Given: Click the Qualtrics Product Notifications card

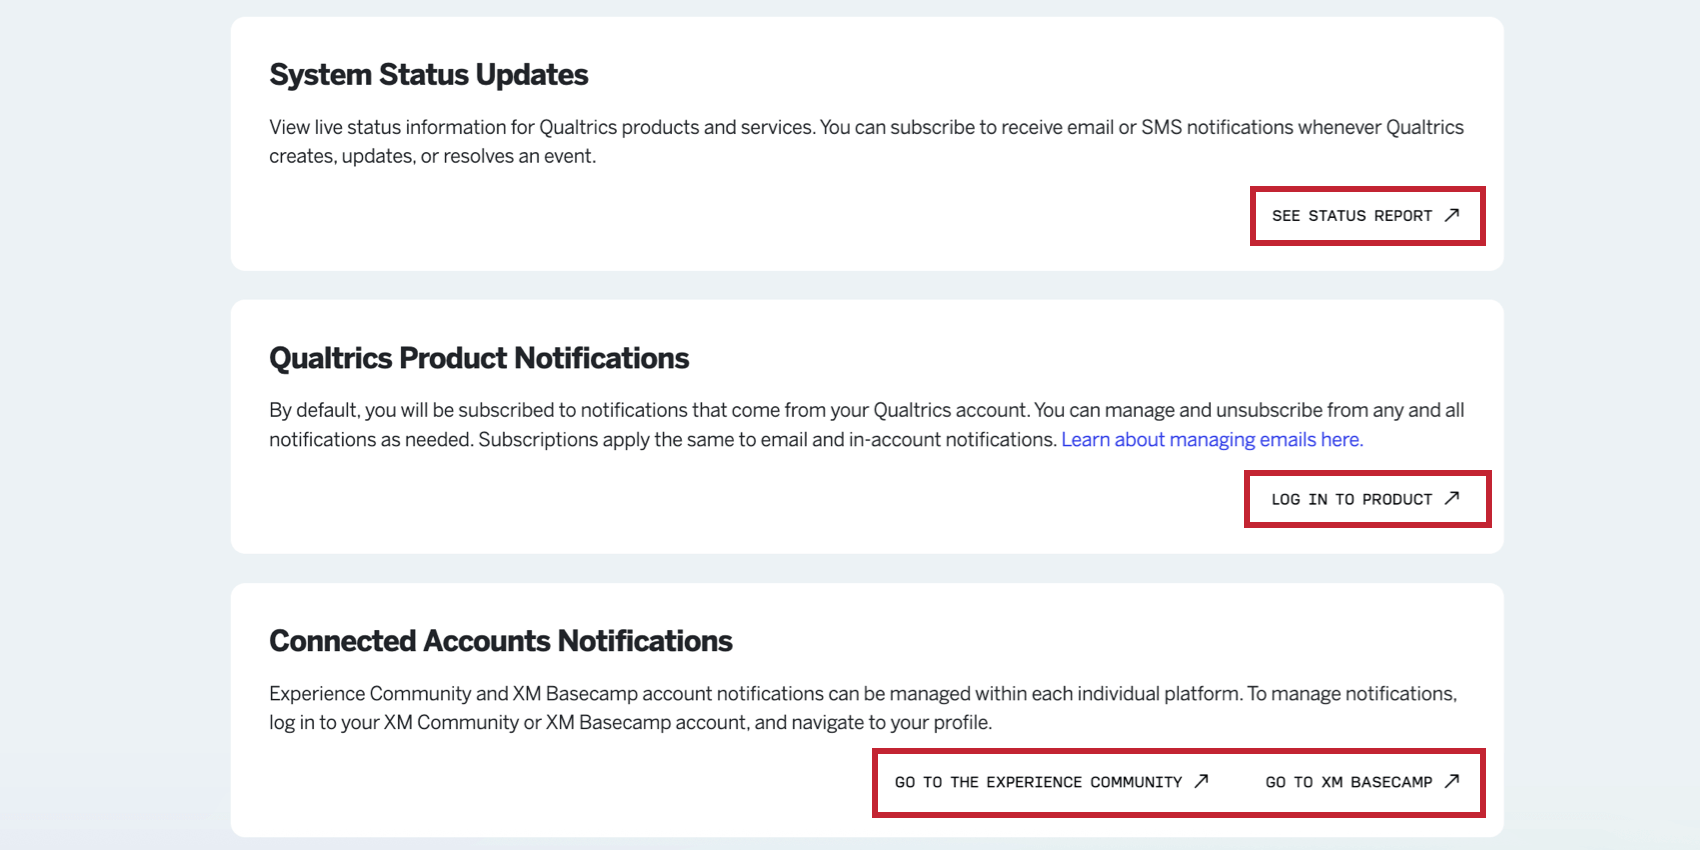Looking at the screenshot, I should click(866, 424).
